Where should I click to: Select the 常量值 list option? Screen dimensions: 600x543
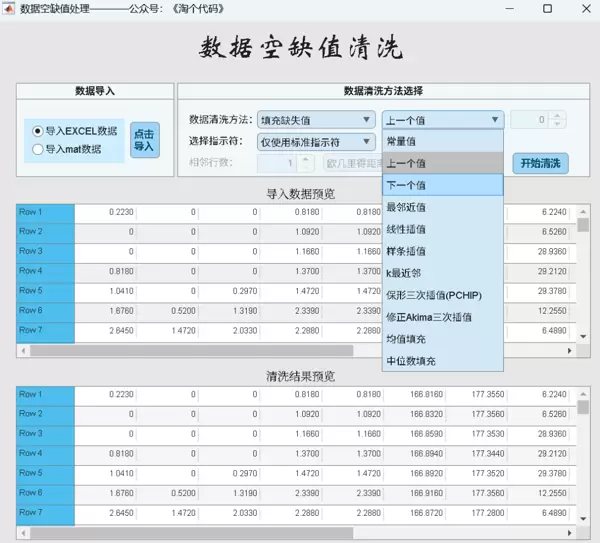point(442,141)
